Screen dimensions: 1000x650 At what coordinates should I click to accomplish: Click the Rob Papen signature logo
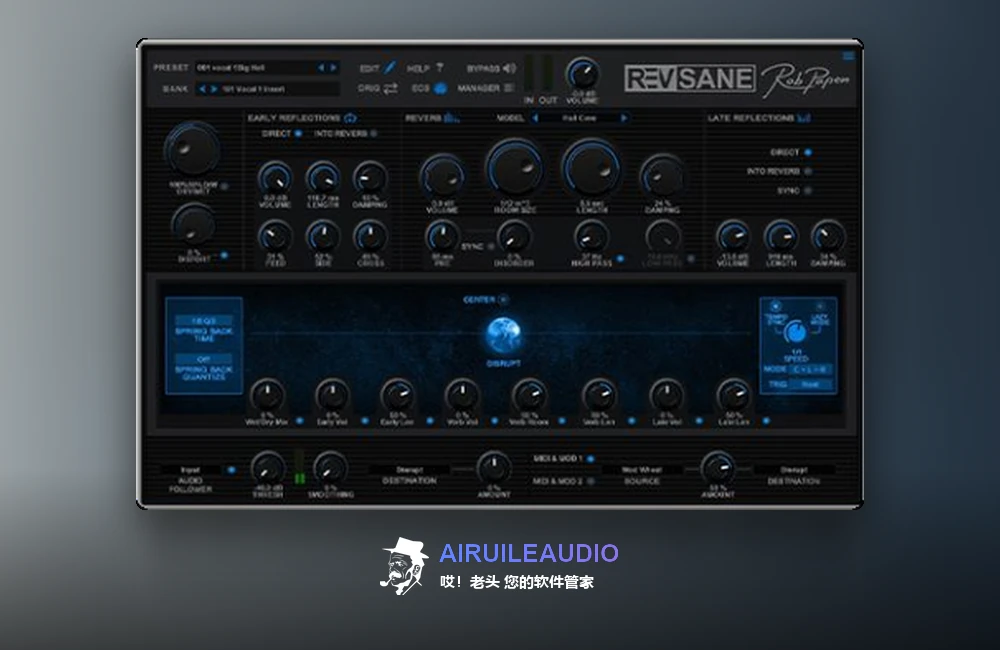pyautogui.click(x=805, y=80)
